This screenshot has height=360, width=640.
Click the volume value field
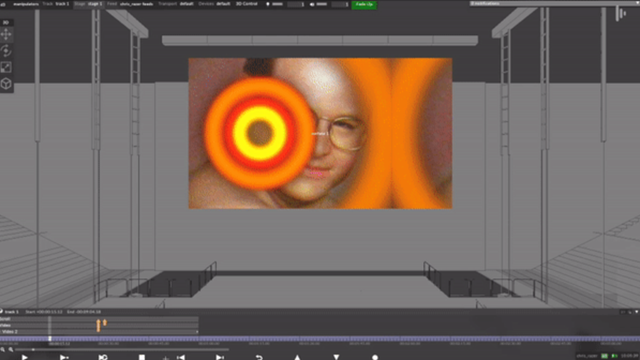tap(340, 4)
